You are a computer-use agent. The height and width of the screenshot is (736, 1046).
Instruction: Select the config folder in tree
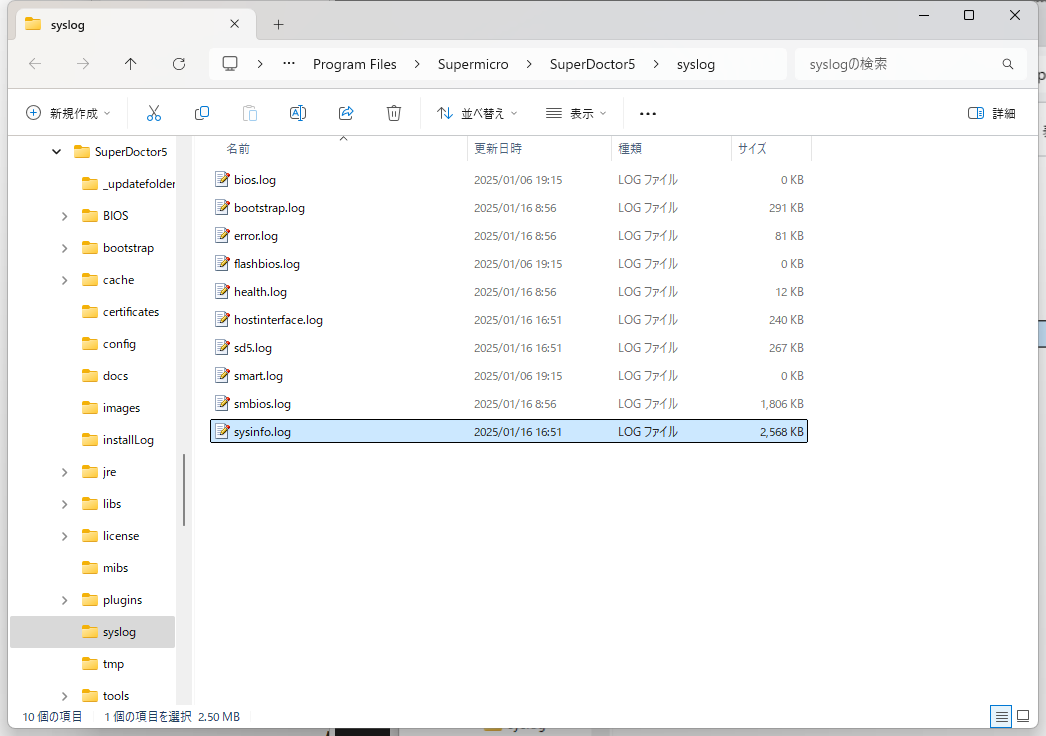point(110,344)
